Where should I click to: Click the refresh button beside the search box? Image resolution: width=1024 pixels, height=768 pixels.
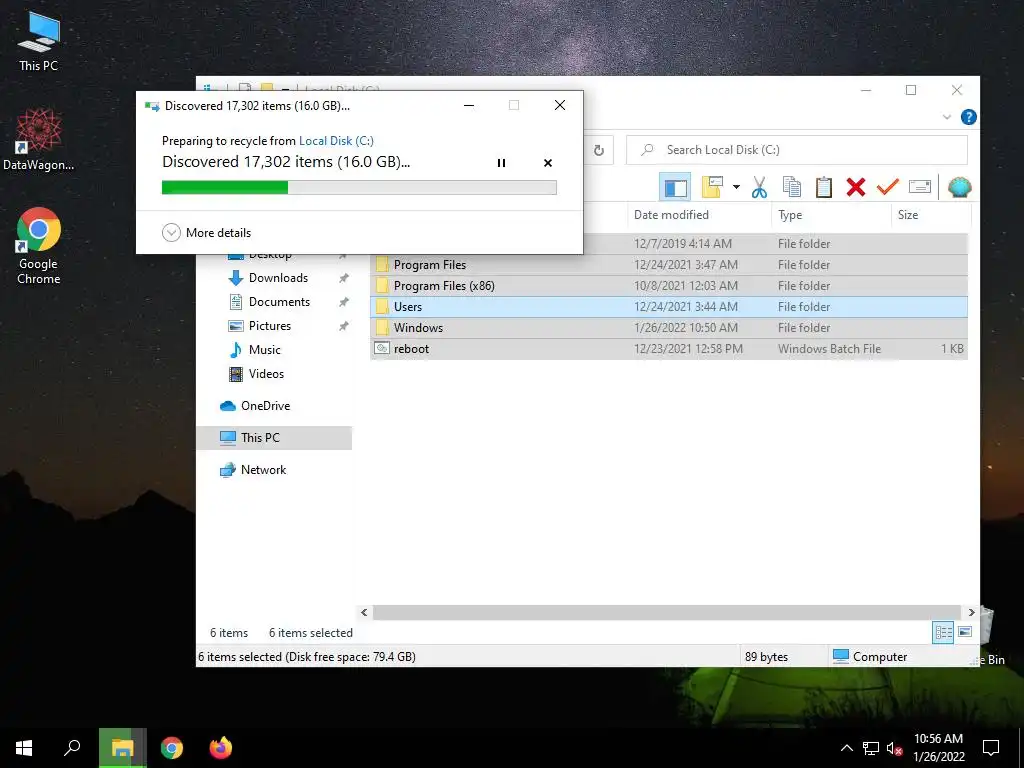(x=599, y=150)
